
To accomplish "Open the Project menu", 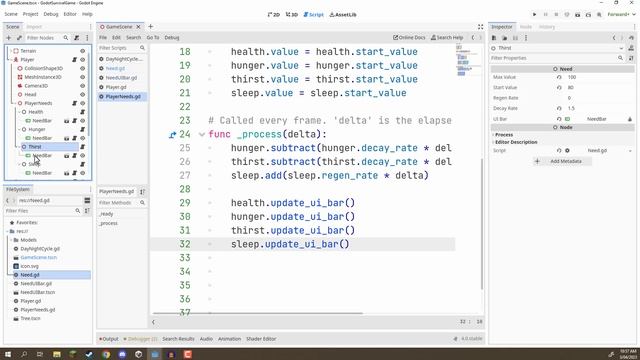I will [30, 14].
